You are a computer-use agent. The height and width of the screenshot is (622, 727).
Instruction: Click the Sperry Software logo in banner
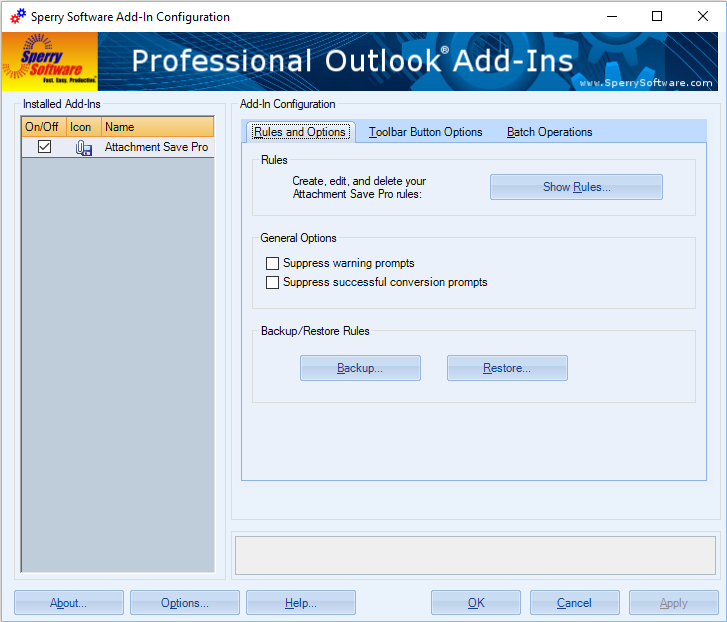50,61
